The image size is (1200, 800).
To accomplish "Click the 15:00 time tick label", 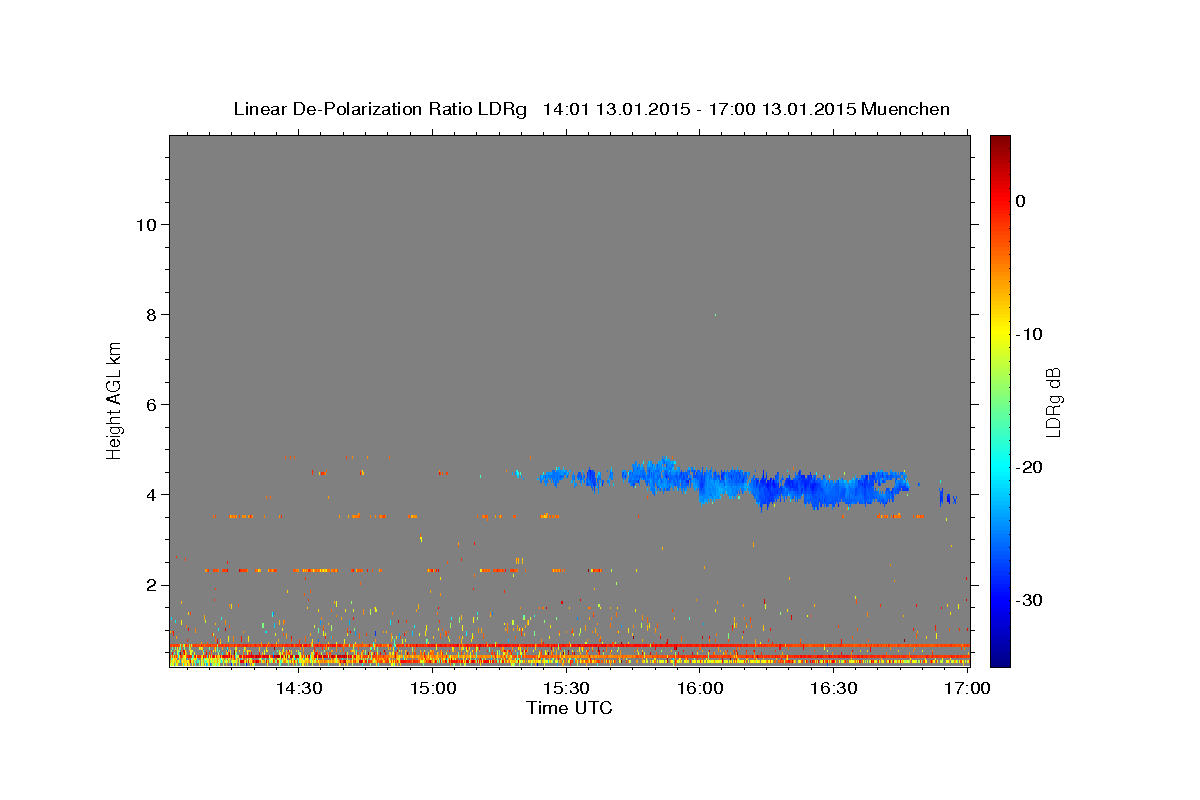I will (433, 689).
